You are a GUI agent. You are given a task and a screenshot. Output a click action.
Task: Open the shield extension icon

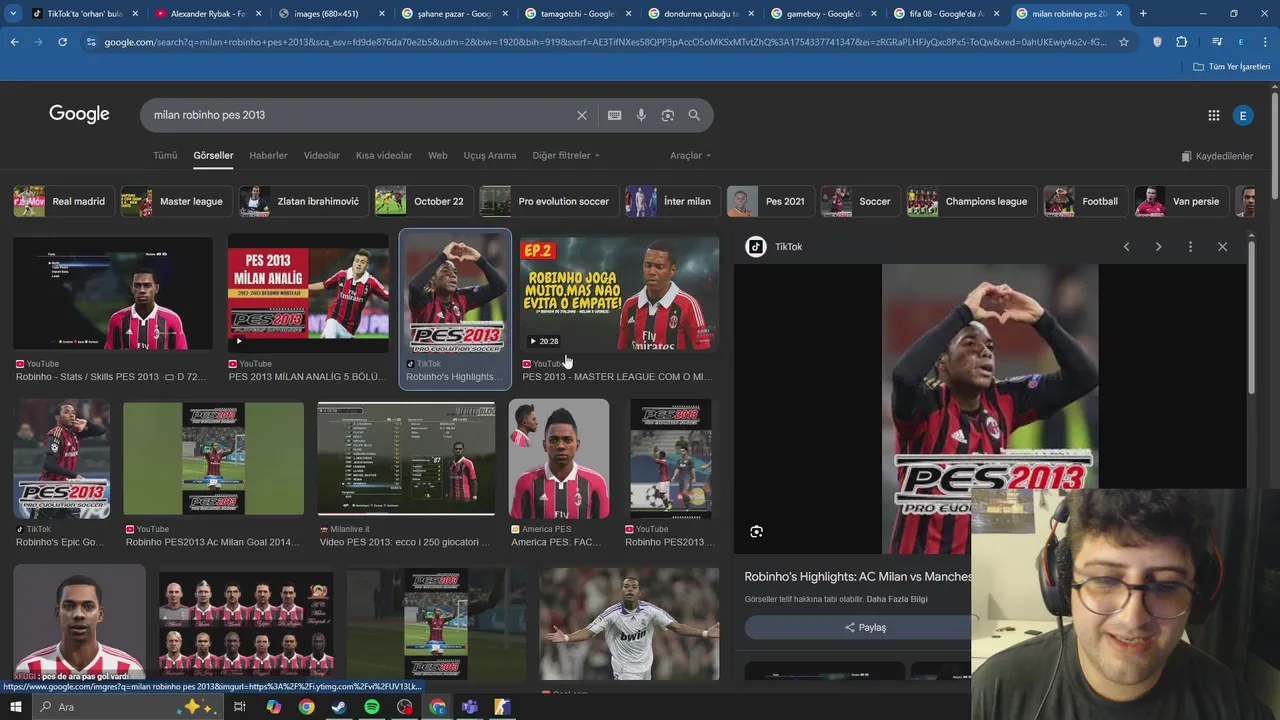1157,42
